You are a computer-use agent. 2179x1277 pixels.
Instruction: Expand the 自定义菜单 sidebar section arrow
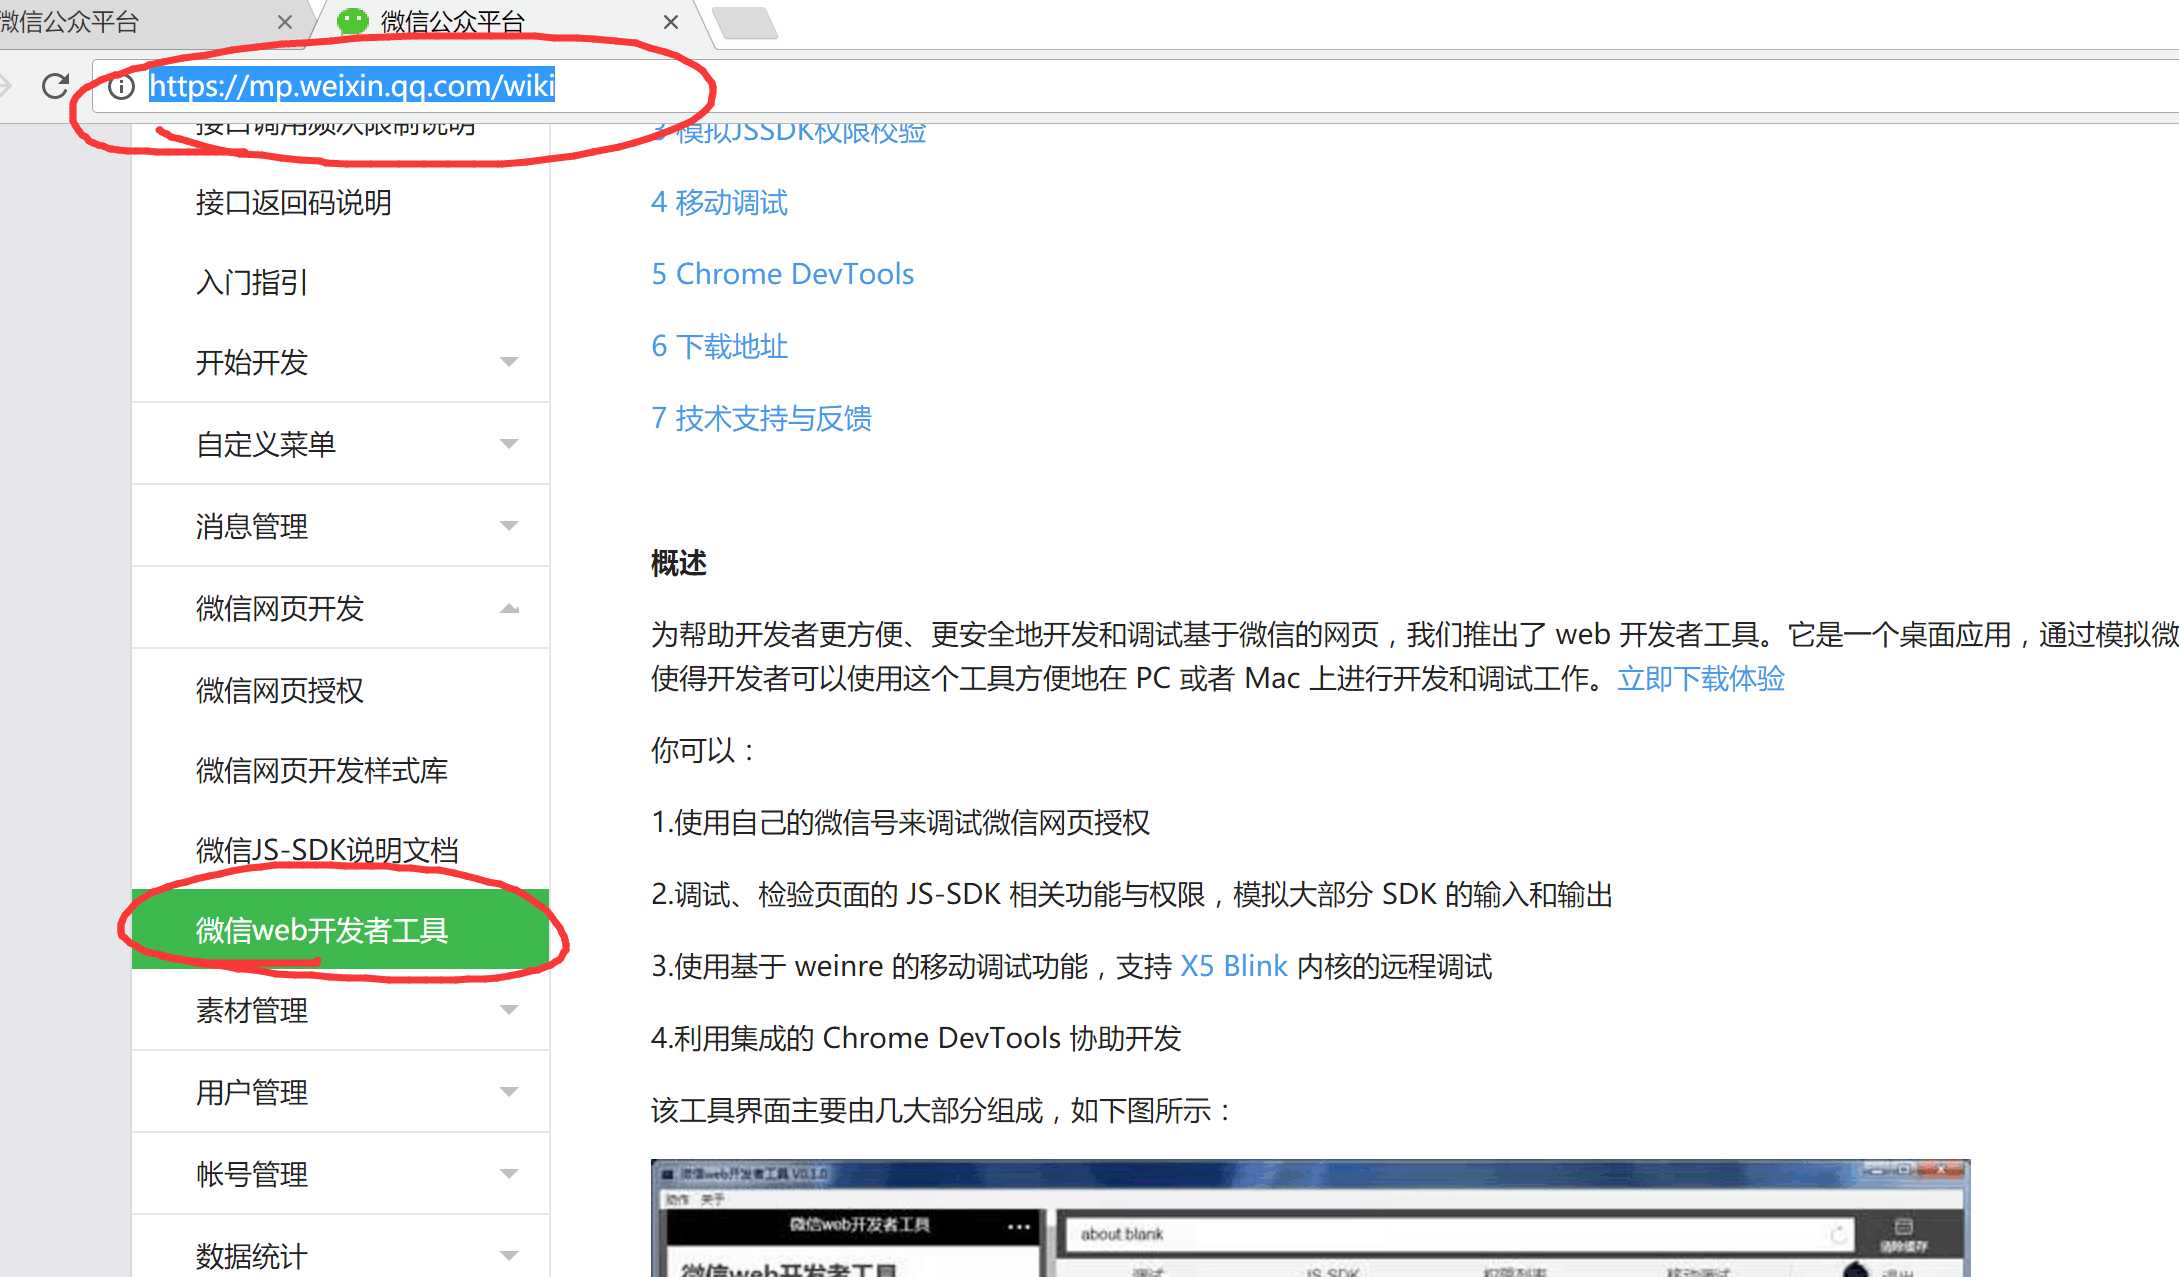tap(509, 444)
